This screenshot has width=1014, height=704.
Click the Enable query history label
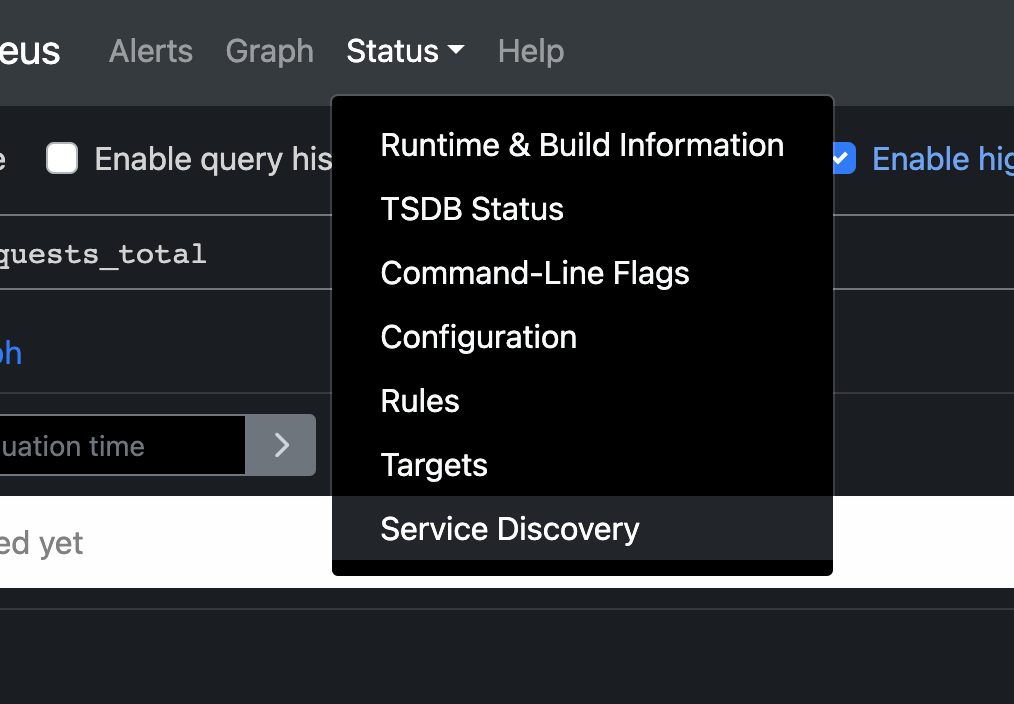click(212, 159)
